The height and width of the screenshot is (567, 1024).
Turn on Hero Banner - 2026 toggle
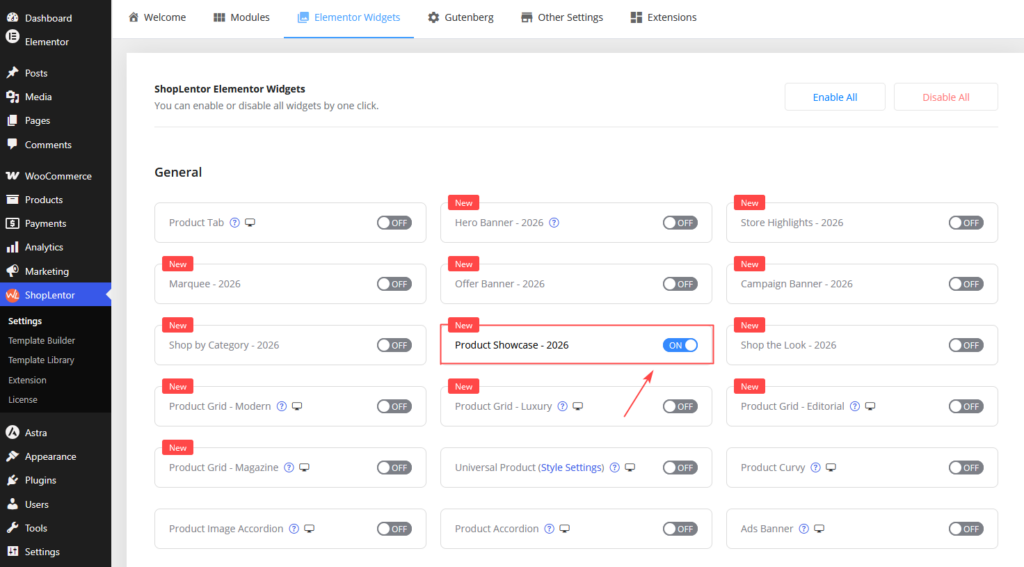(x=680, y=223)
